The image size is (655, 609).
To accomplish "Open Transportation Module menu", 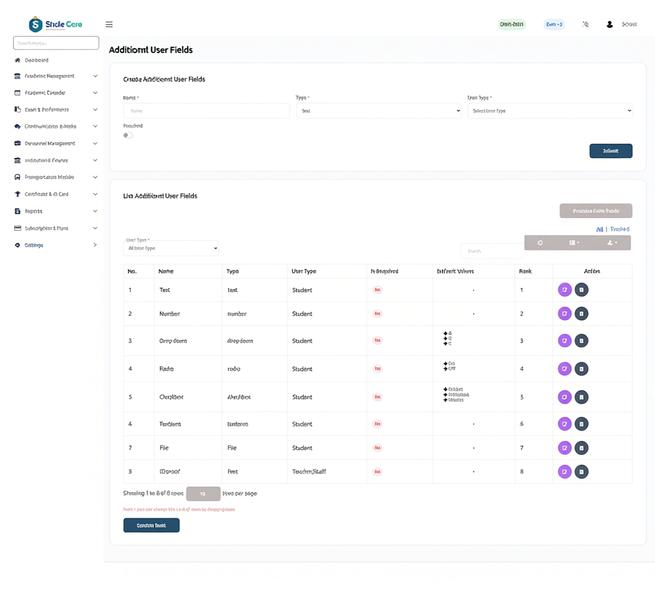I will pos(56,177).
